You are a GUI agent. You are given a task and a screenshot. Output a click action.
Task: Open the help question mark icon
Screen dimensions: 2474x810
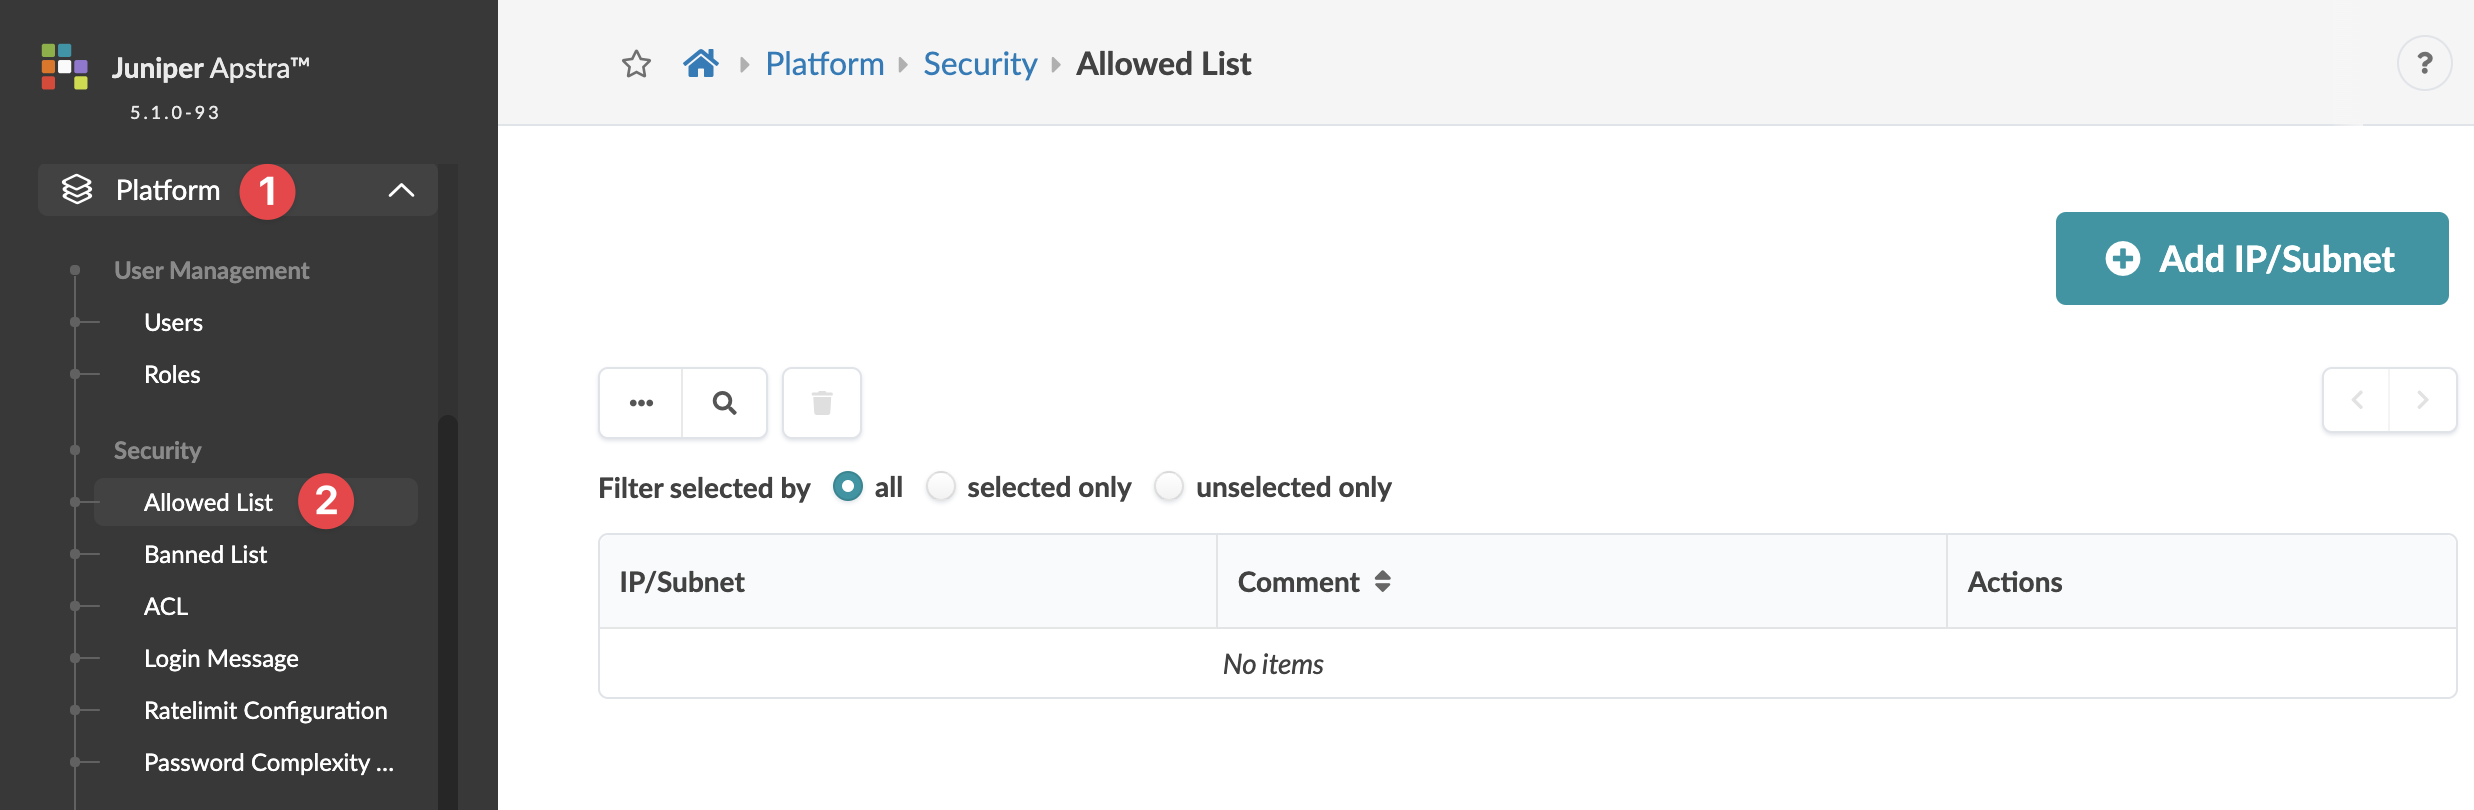tap(2424, 64)
